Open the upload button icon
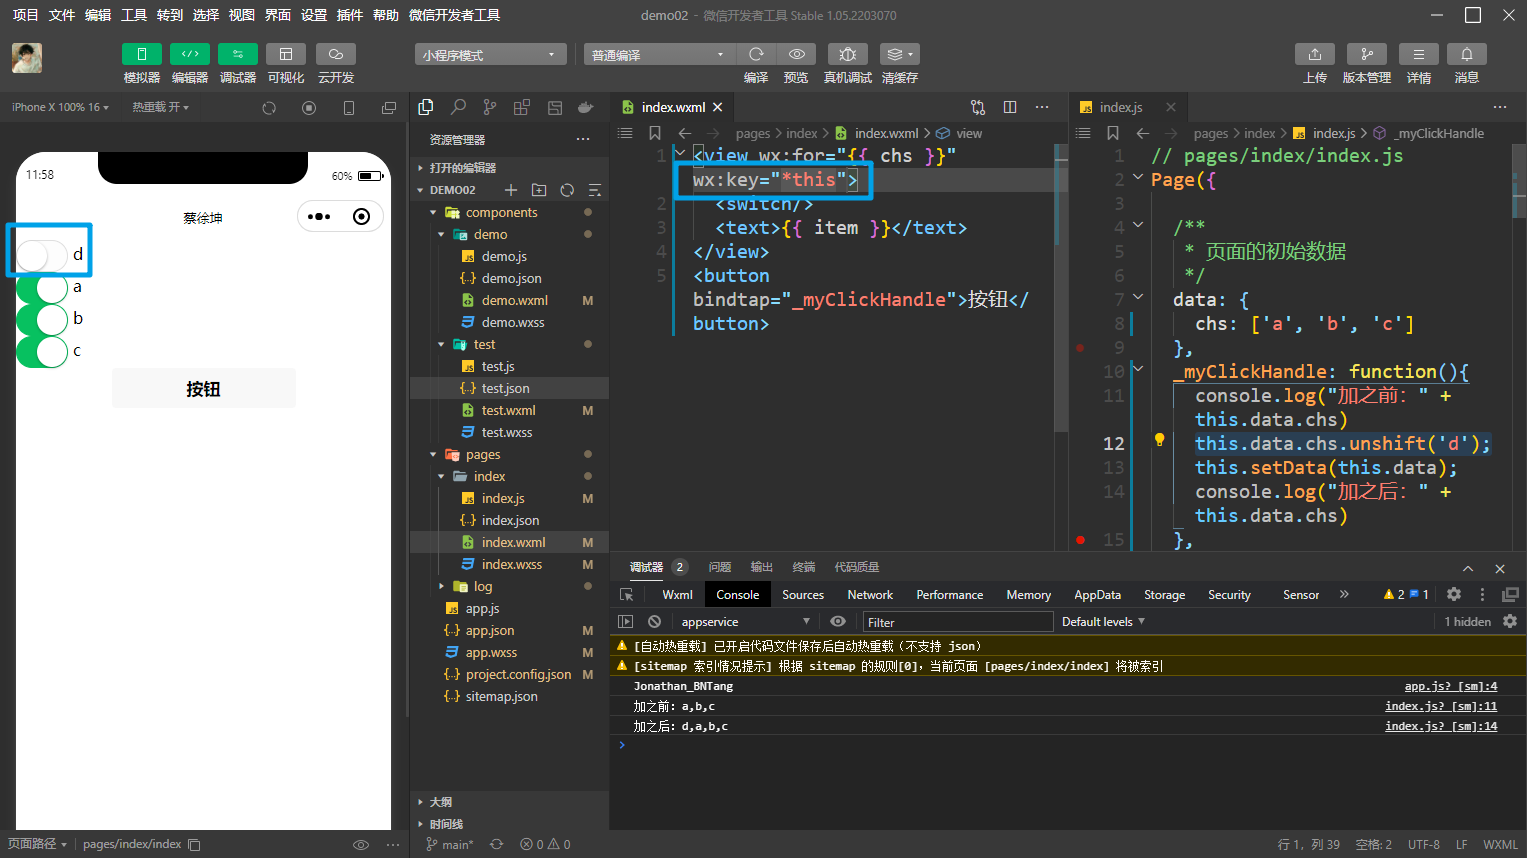Screen dimensions: 1527x858 pos(1314,54)
